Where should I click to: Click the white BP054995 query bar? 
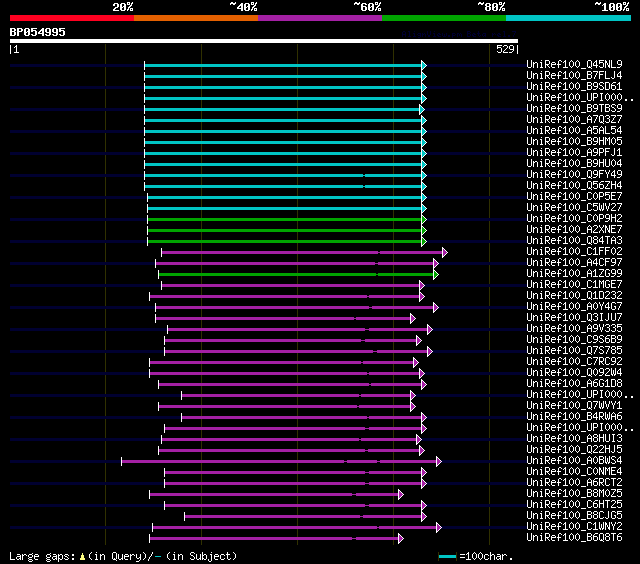coord(263,41)
